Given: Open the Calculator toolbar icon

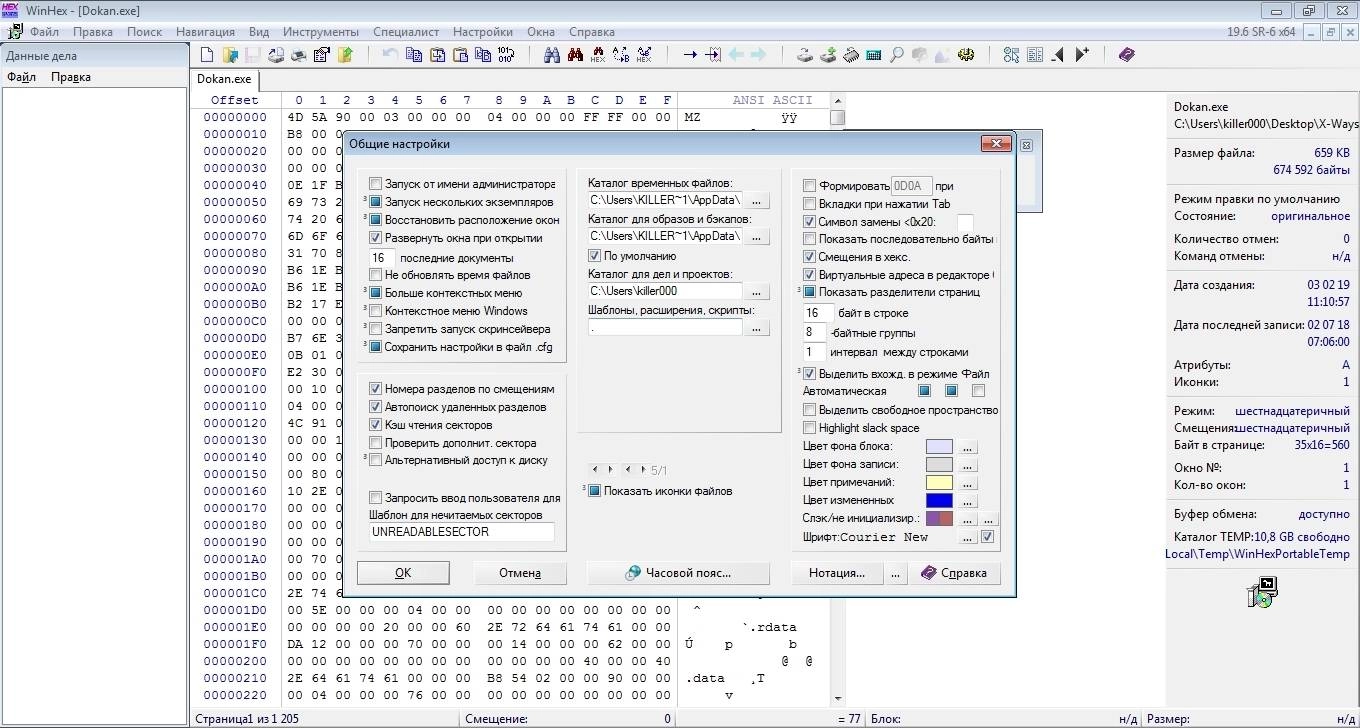Looking at the screenshot, I should (873, 55).
